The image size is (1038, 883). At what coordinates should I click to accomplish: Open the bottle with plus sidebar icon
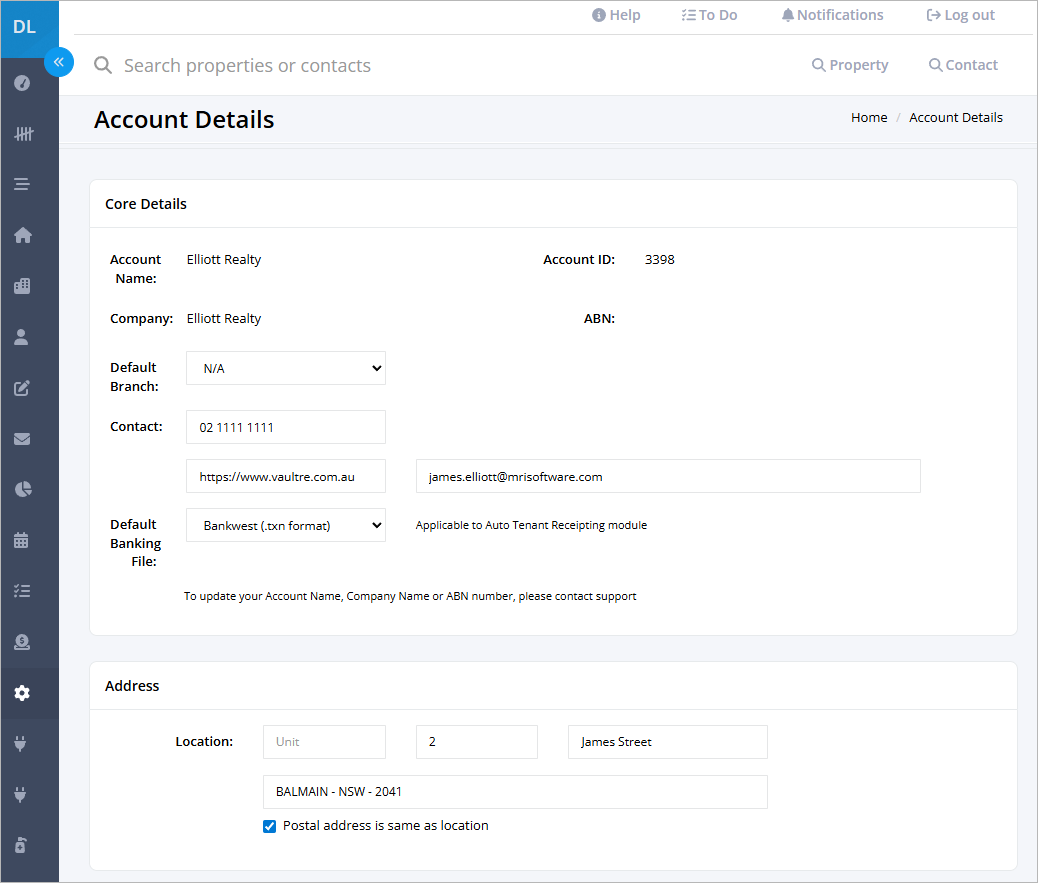pos(21,845)
